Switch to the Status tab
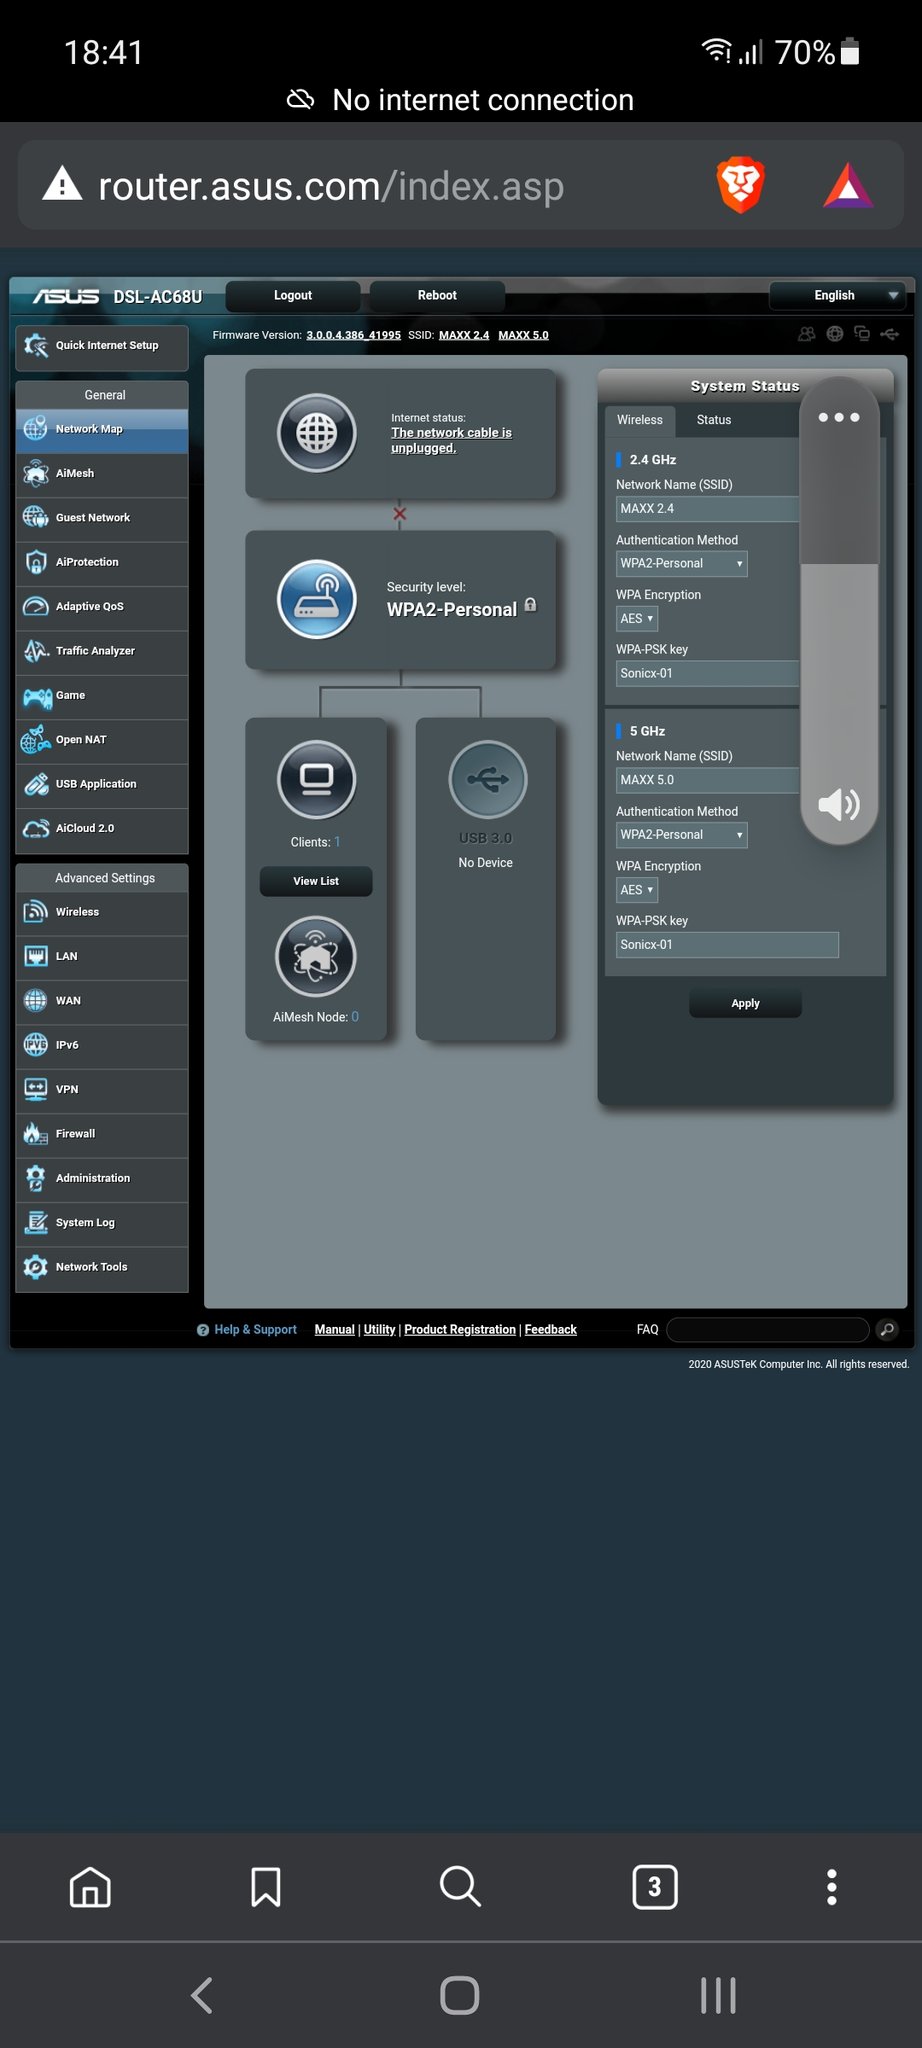 714,420
